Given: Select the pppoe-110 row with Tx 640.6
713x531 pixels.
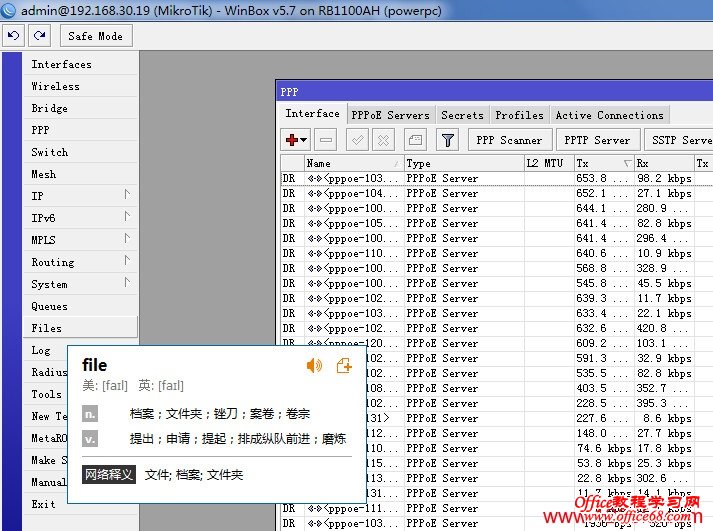Looking at the screenshot, I should 497,253.
